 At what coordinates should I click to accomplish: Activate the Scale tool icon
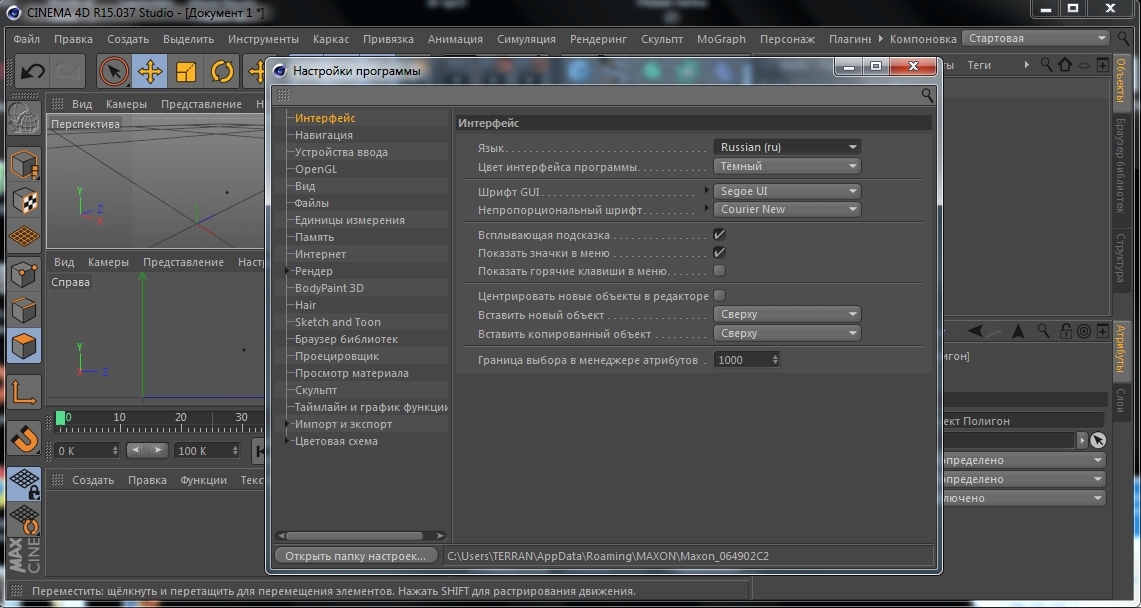[x=186, y=71]
